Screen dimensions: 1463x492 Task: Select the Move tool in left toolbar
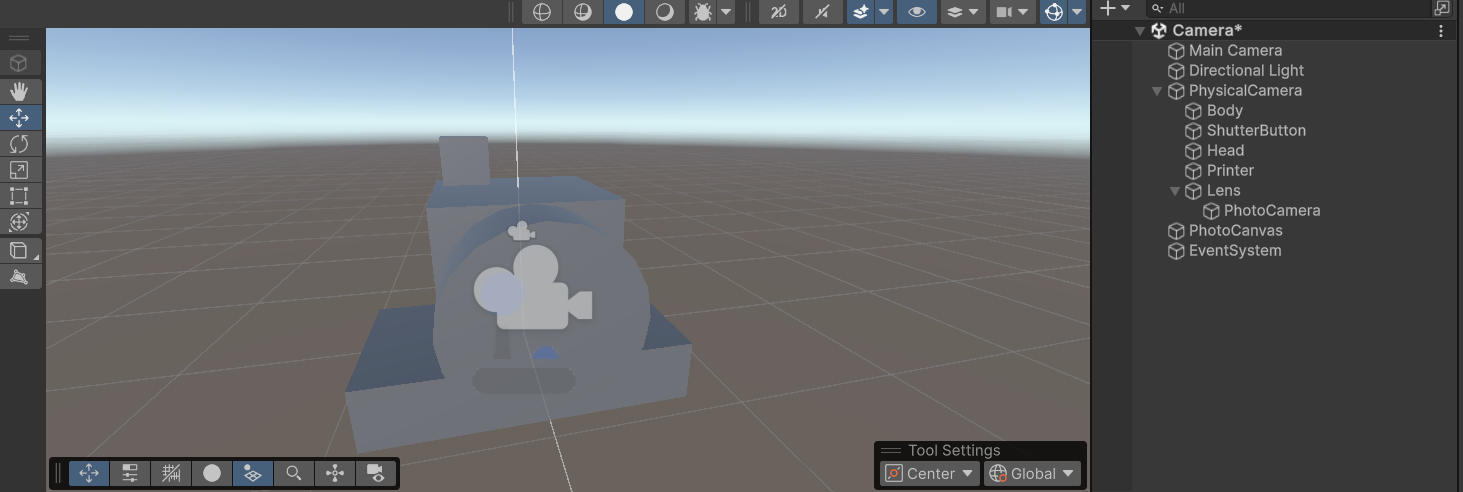pos(19,118)
